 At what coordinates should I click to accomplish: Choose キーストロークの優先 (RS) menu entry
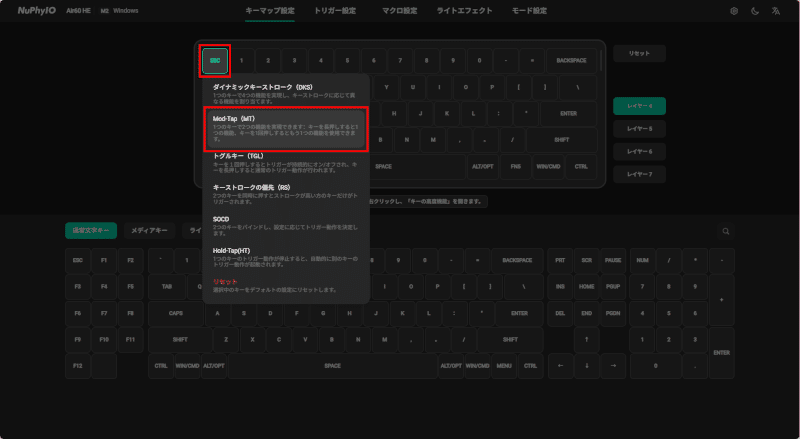click(286, 194)
